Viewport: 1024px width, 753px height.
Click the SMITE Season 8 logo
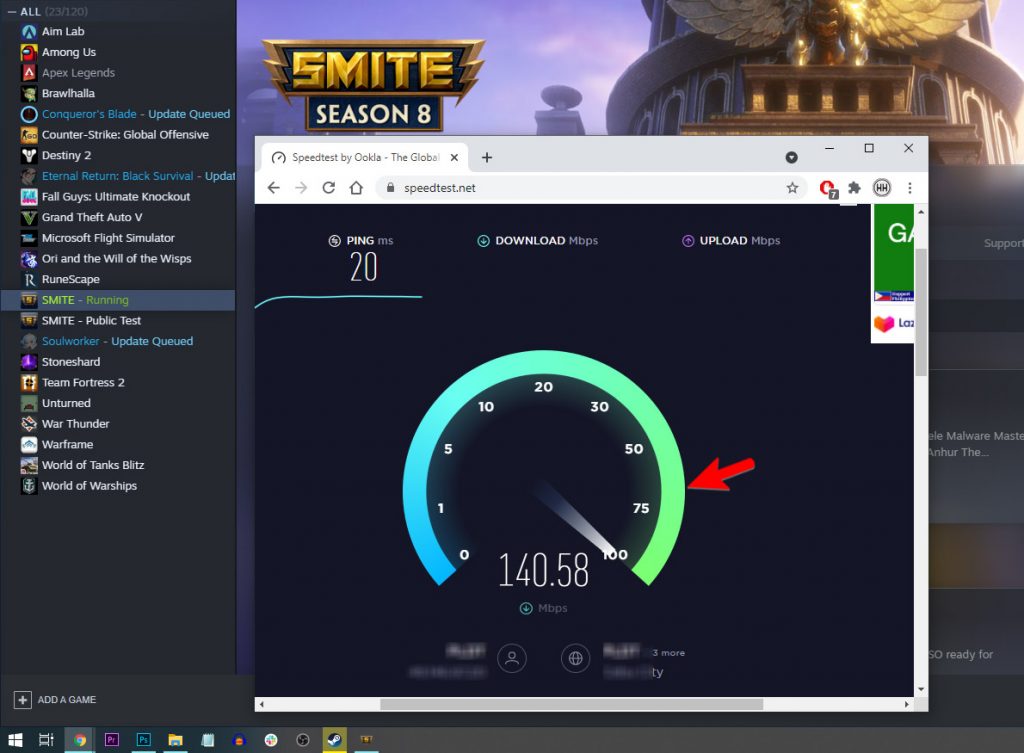(x=374, y=85)
